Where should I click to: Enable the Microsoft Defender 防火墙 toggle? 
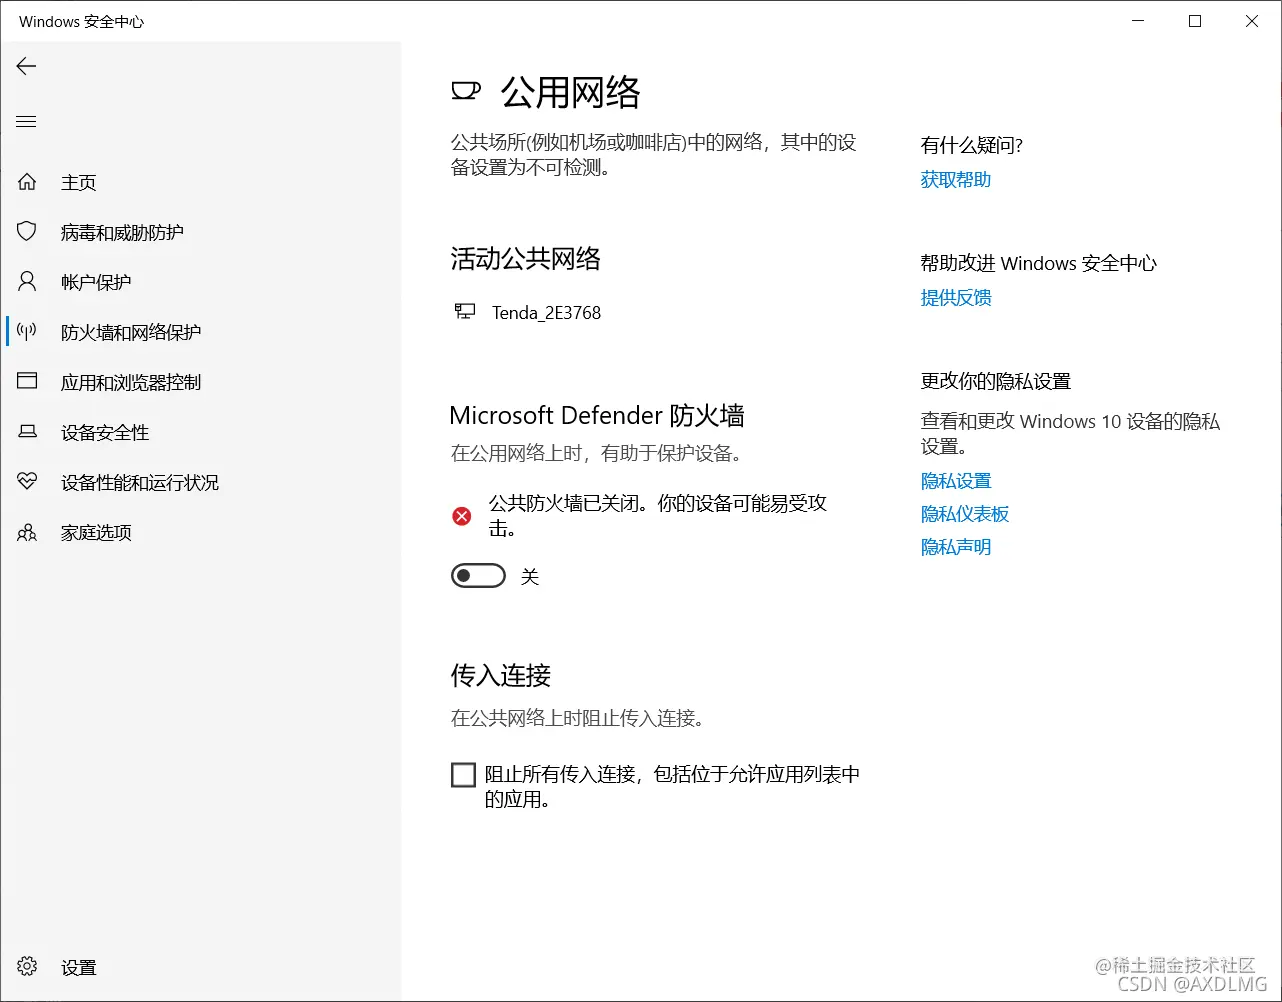[x=478, y=575]
